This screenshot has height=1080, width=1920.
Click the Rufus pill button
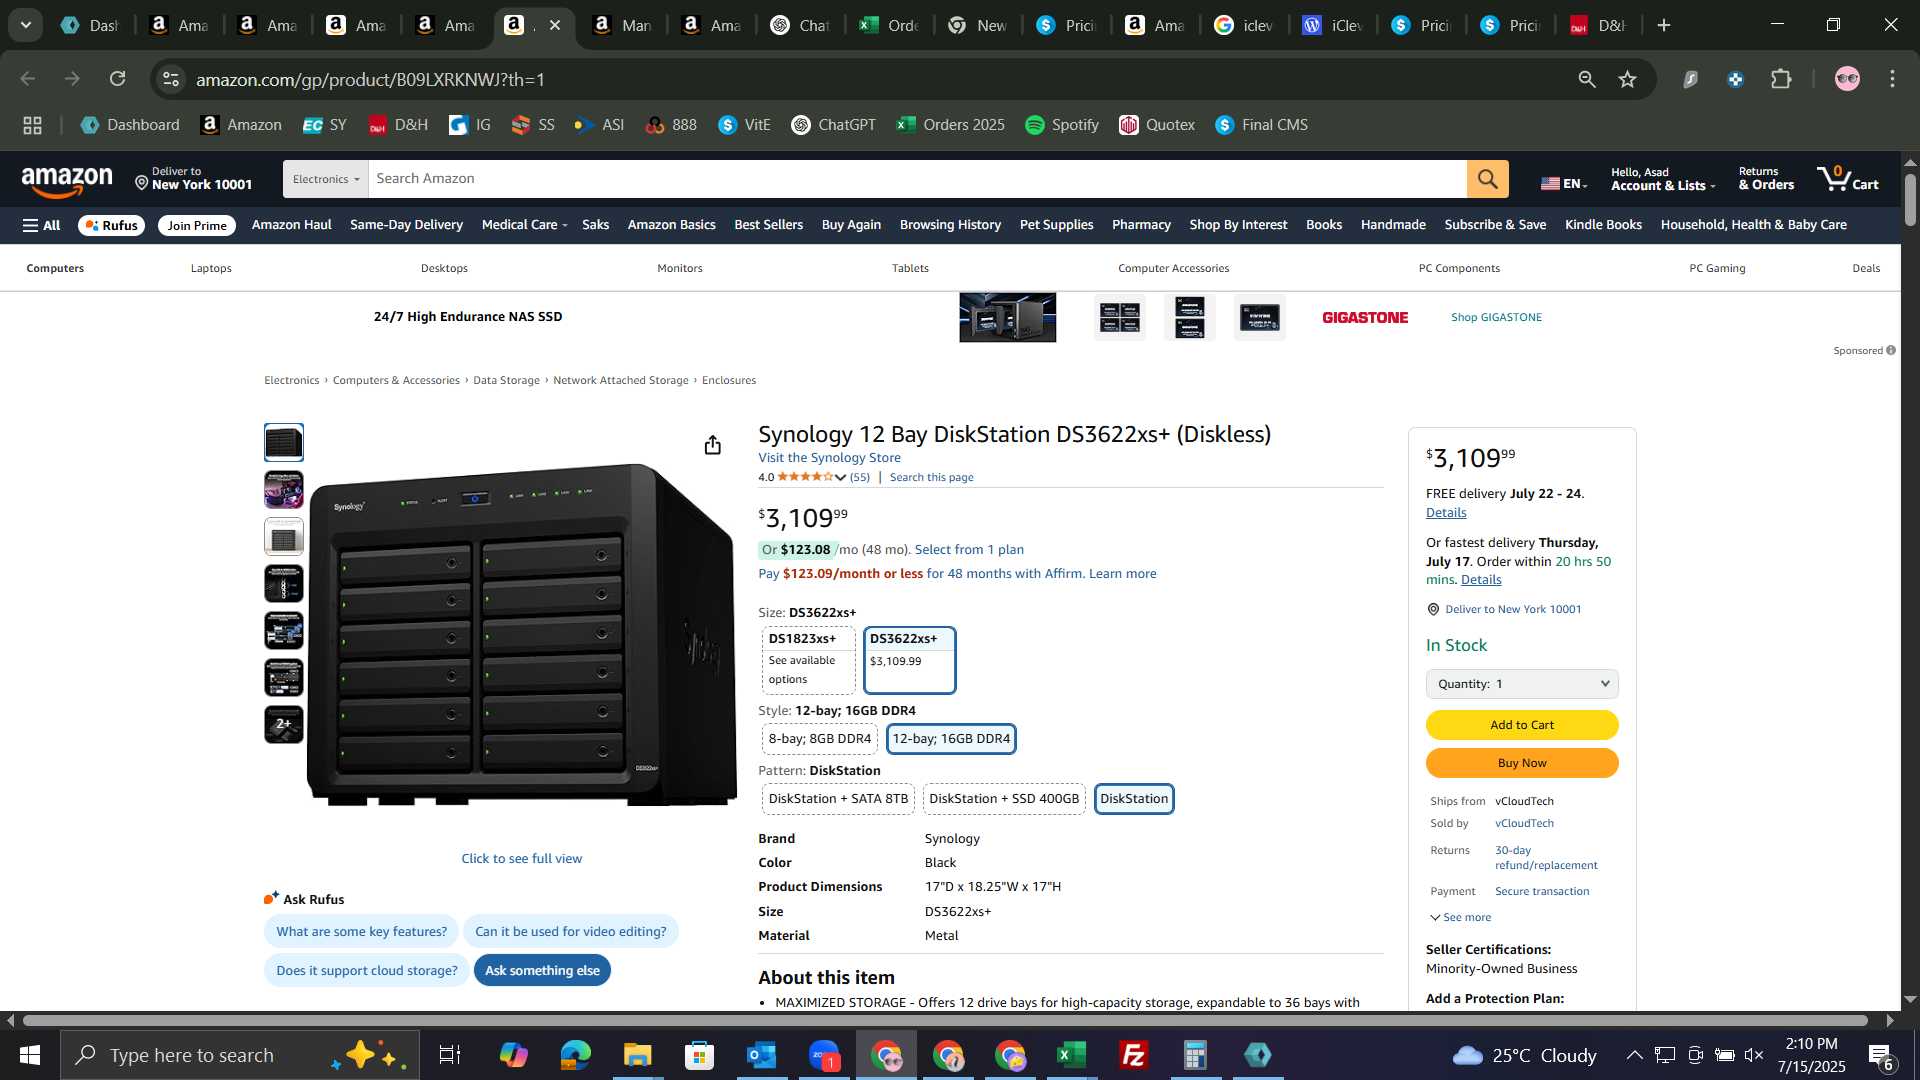(x=111, y=226)
